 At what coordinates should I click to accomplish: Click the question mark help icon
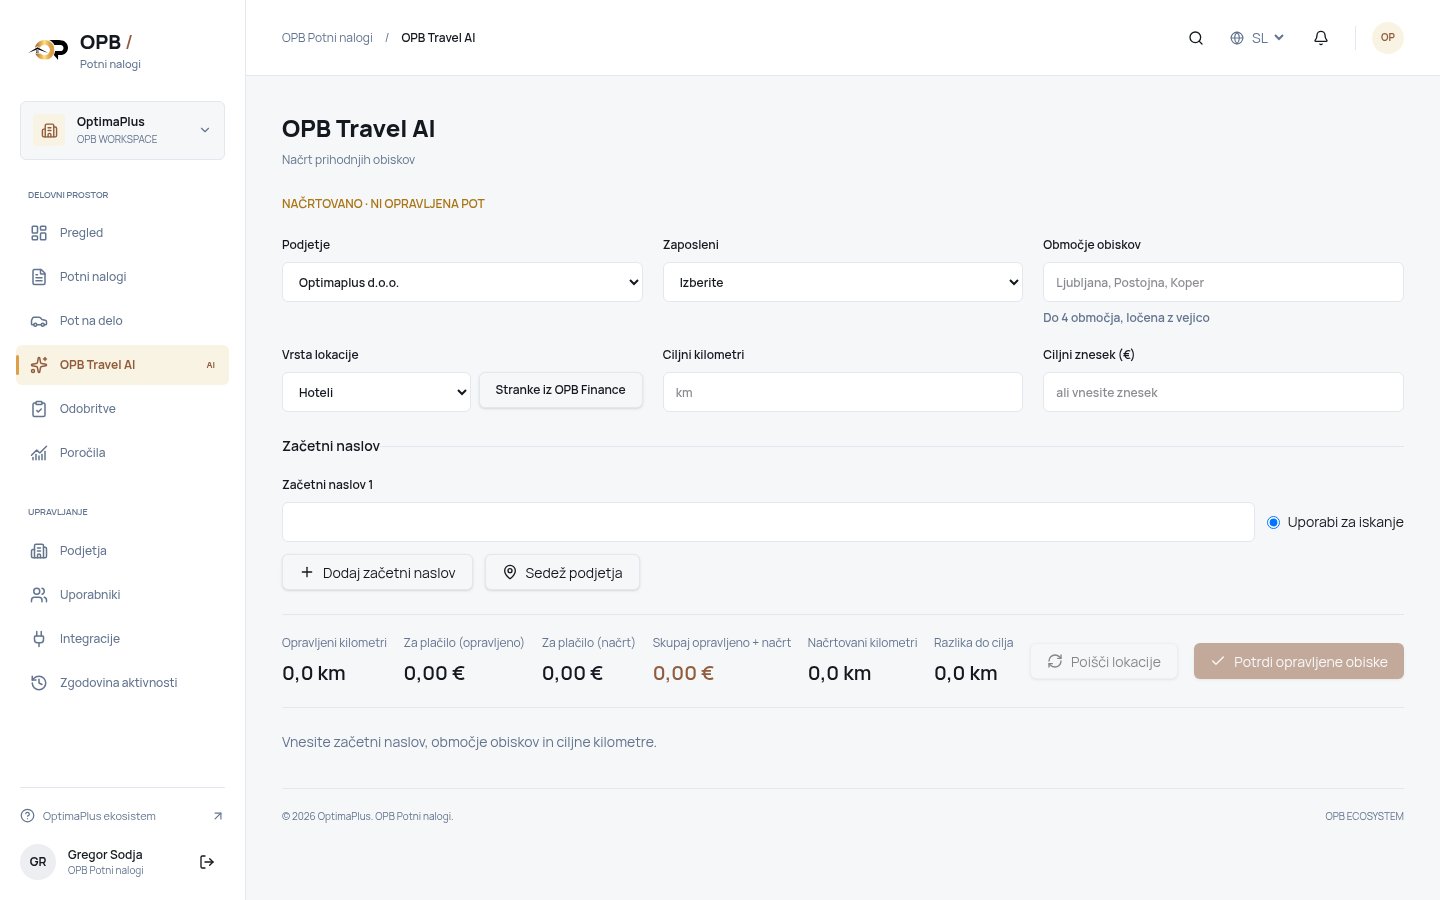pyautogui.click(x=28, y=816)
